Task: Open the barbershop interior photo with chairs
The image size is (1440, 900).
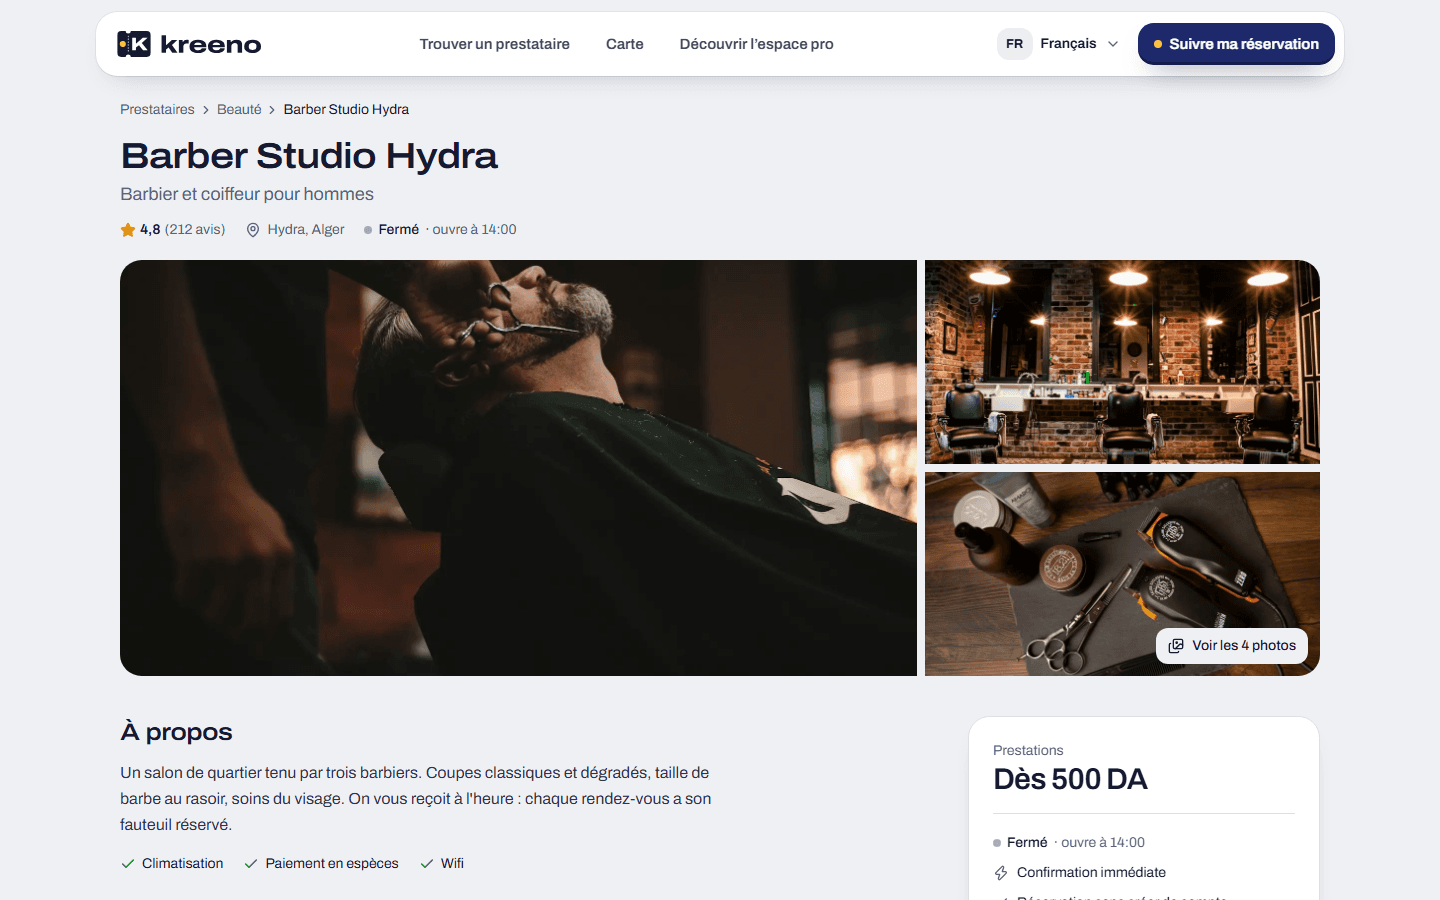Action: coord(1122,362)
